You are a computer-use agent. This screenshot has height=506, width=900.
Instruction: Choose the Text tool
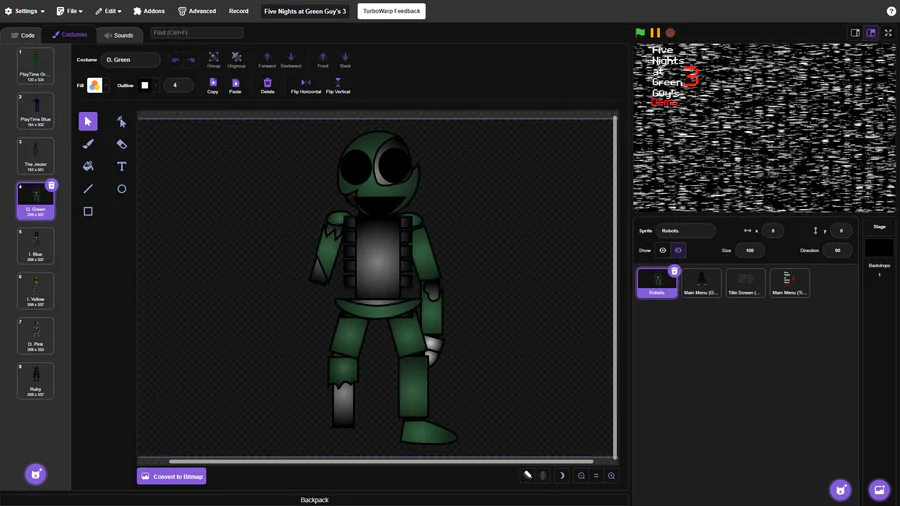click(121, 166)
